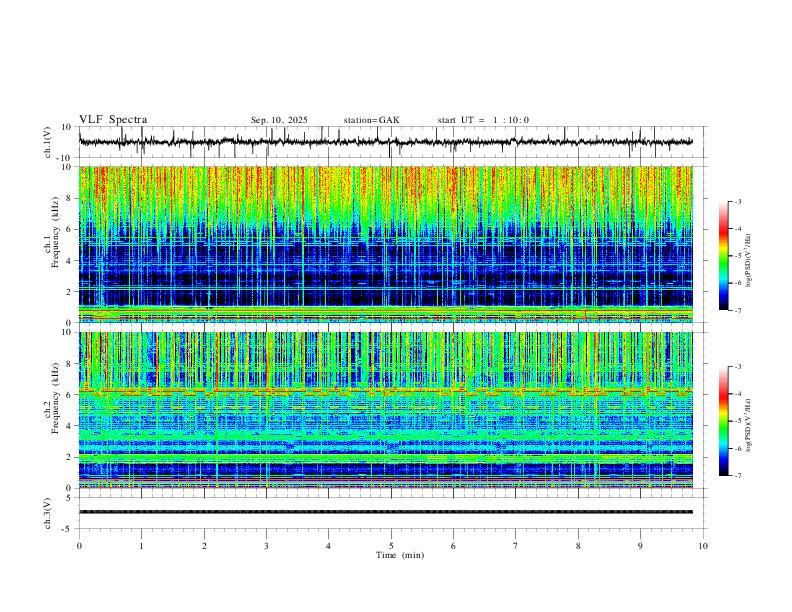The height and width of the screenshot is (612, 792).
Task: Click time axis tick label "3"
Action: [266, 546]
